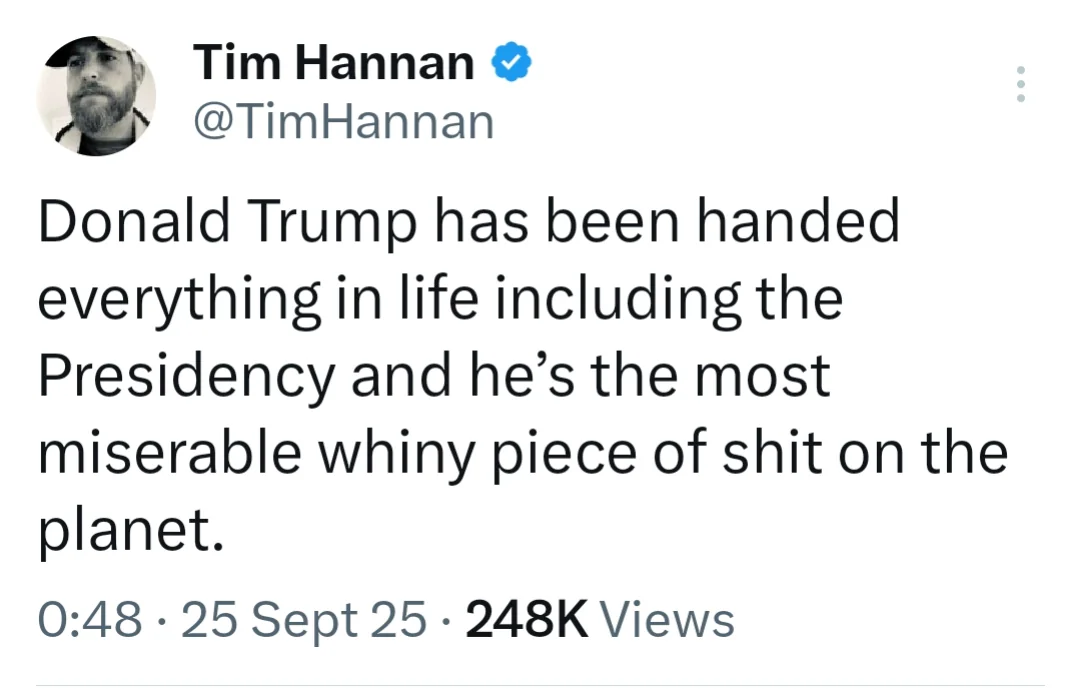Click the overflow menu dots at top right
1080x689 pixels.
pos(1021,83)
